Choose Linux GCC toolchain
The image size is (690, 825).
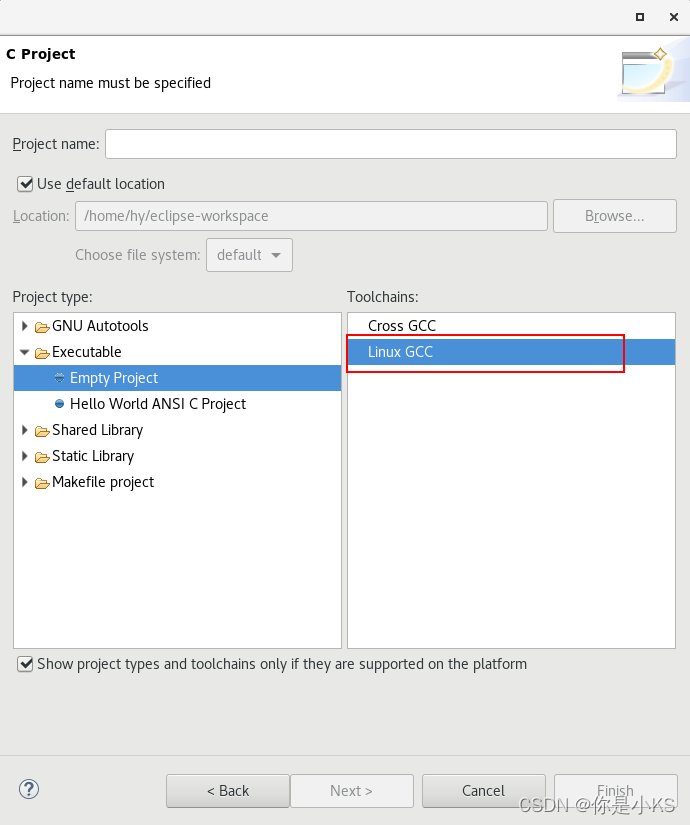pos(511,352)
